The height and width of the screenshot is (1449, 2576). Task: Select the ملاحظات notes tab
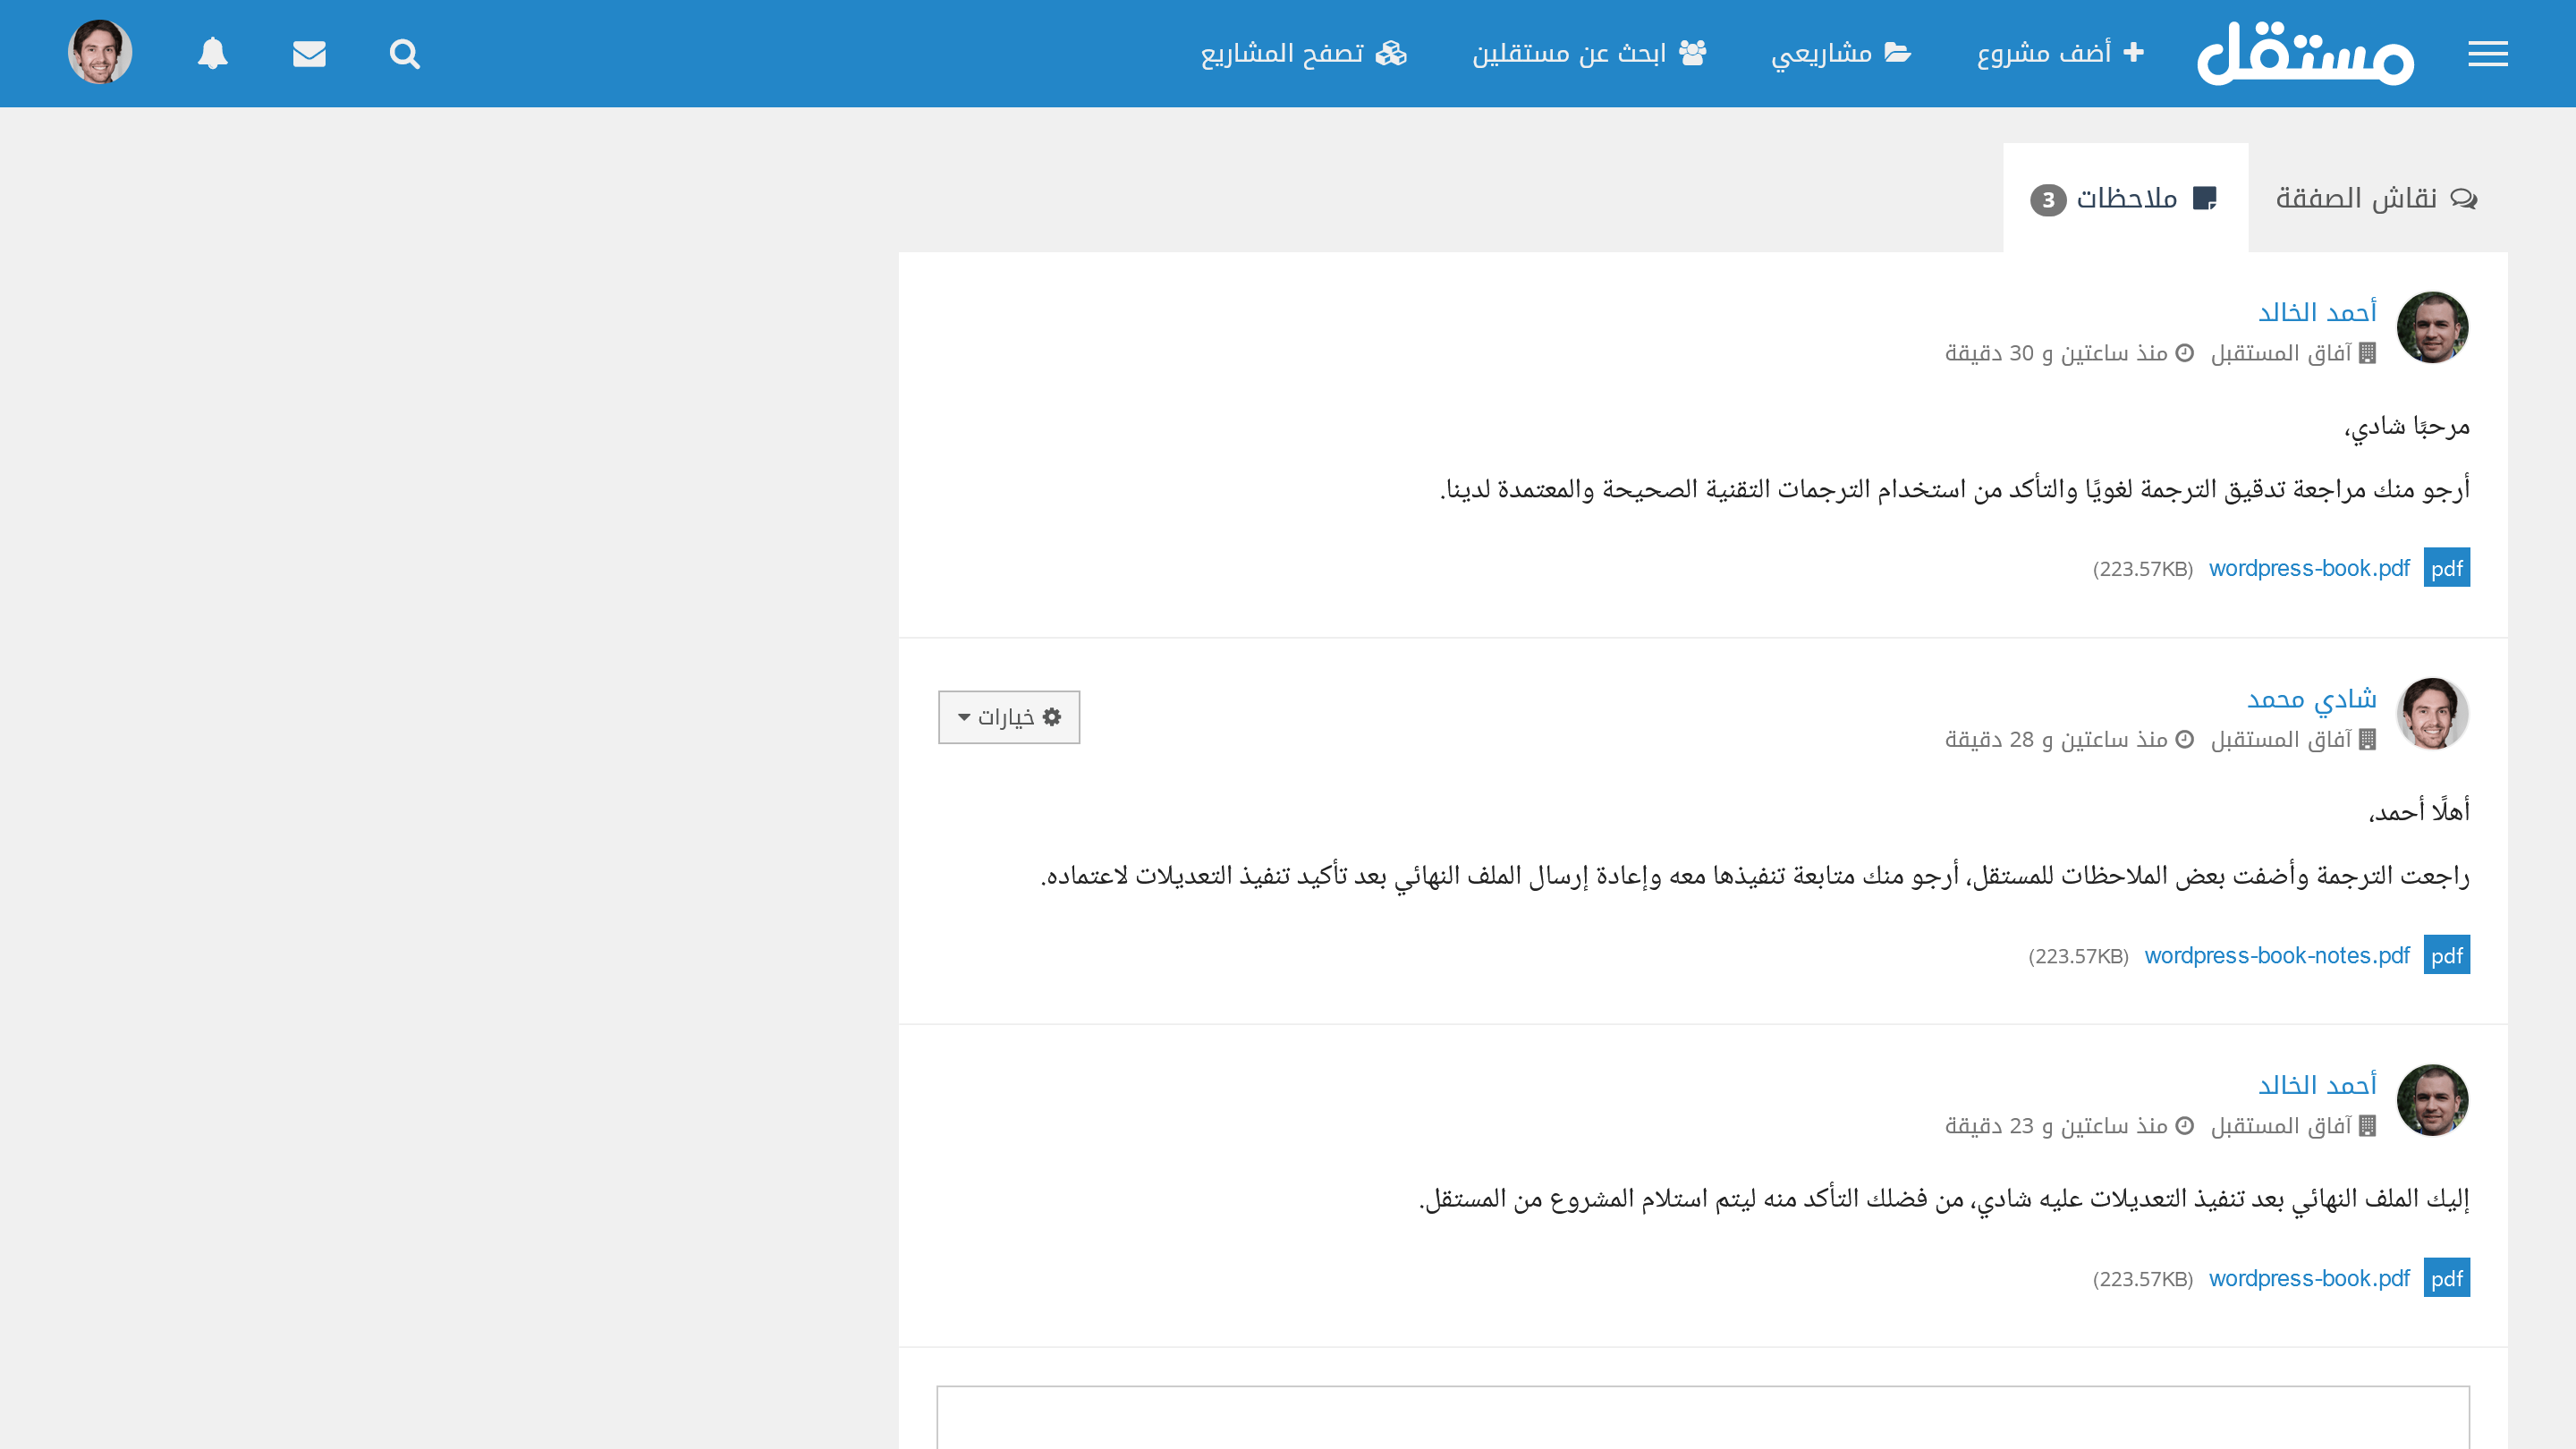[x=2125, y=198]
